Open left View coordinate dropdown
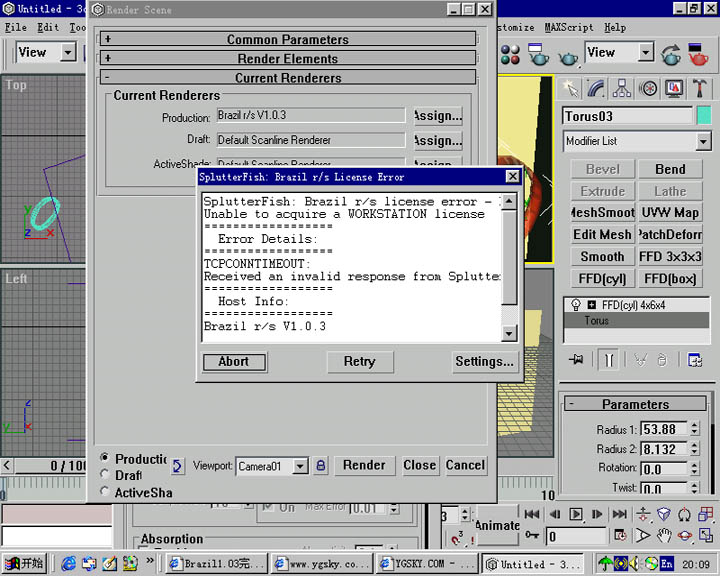Image resolution: width=720 pixels, height=576 pixels. pyautogui.click(x=68, y=52)
